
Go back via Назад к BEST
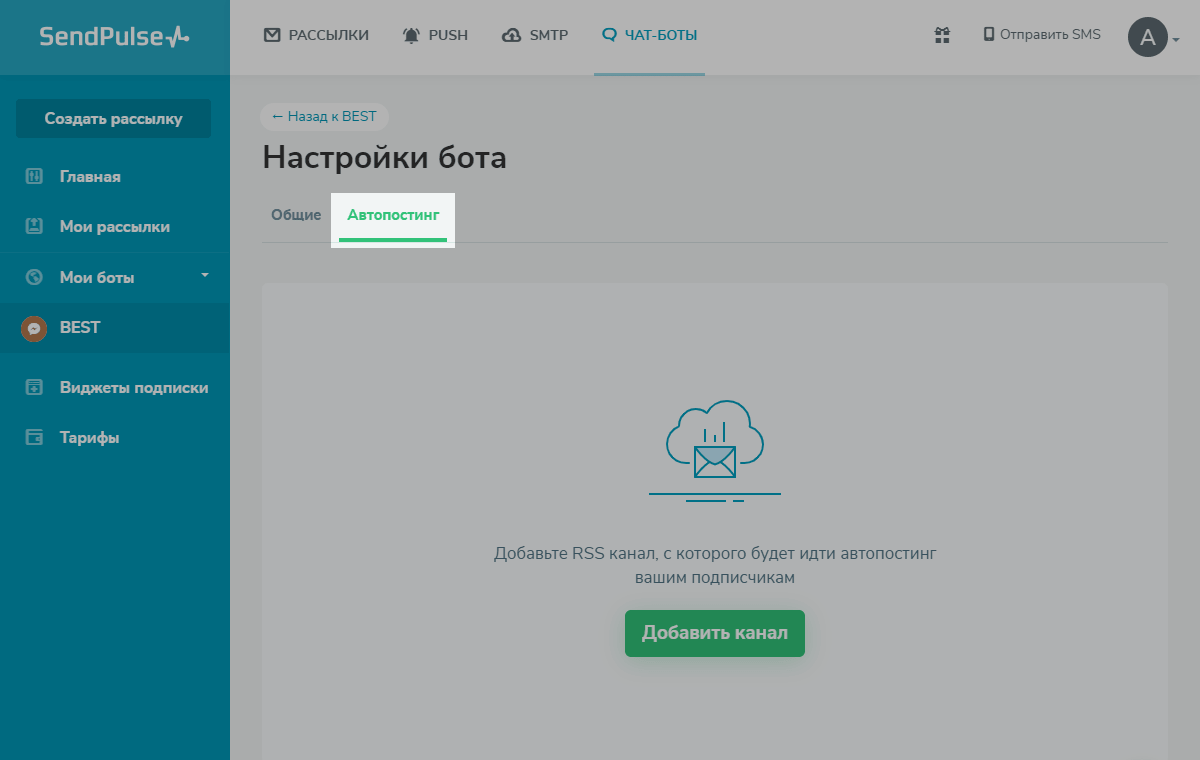click(x=324, y=116)
